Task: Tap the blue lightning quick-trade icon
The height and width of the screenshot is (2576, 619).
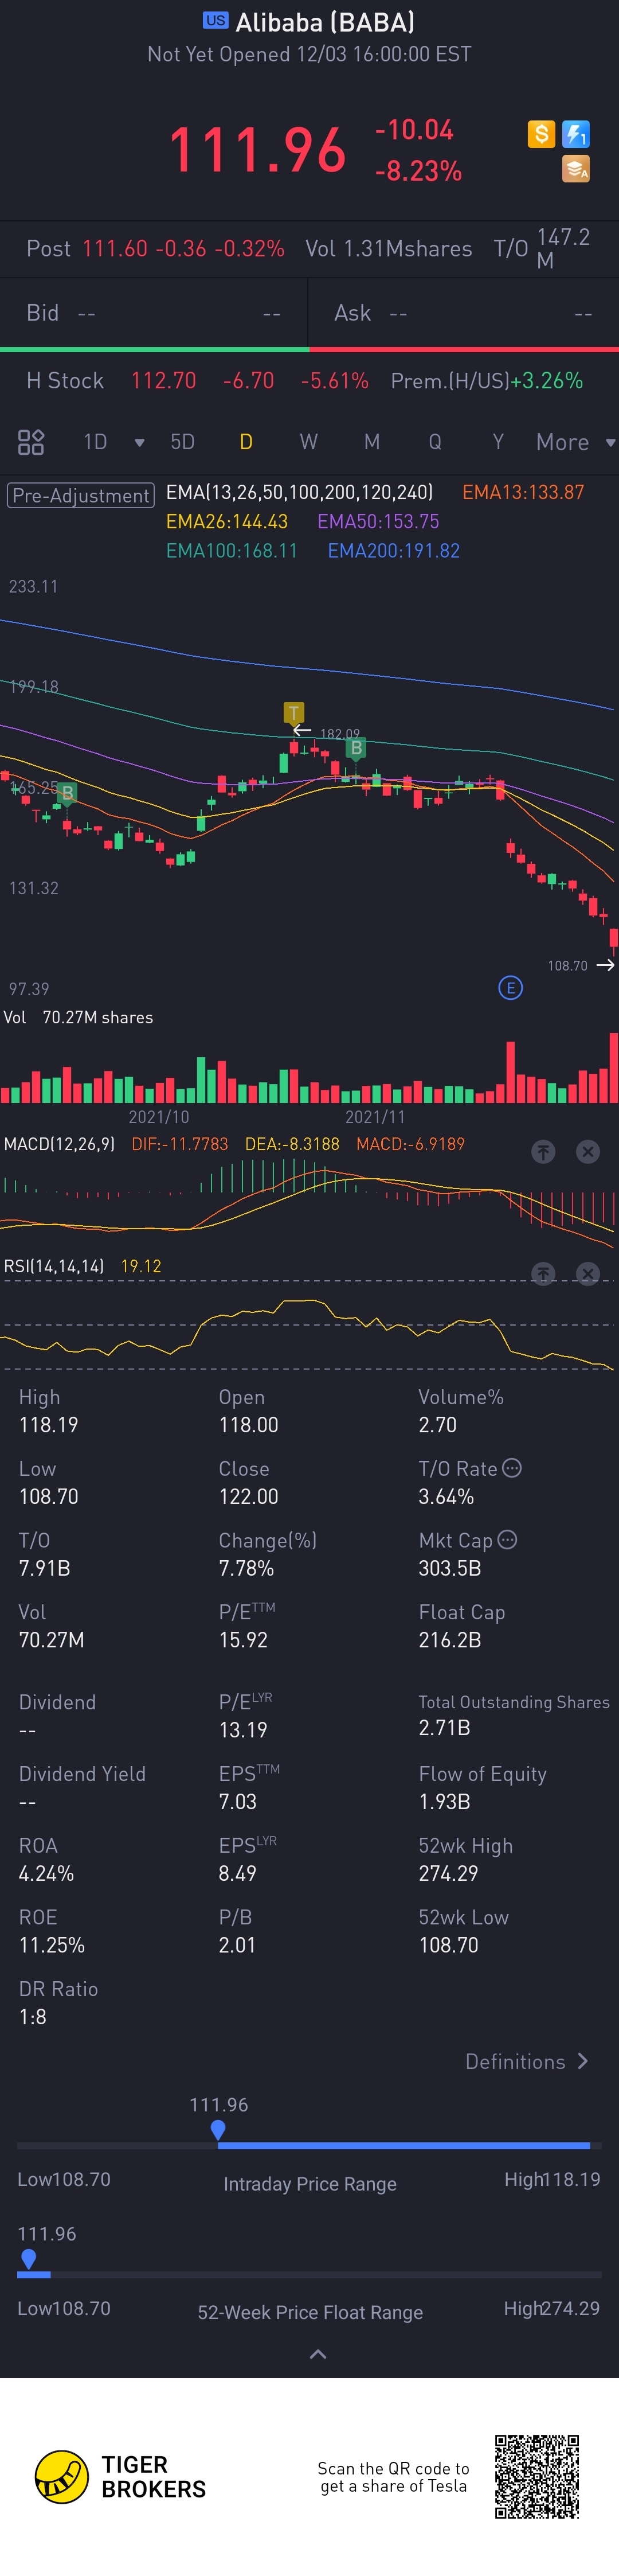Action: (x=576, y=134)
